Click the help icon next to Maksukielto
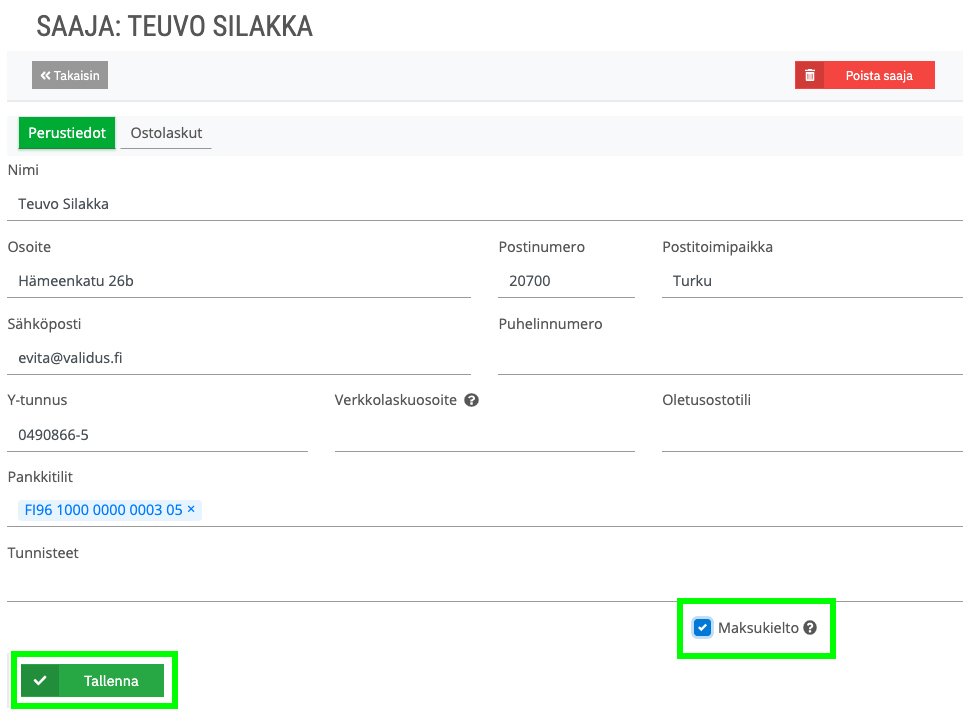 tap(810, 628)
